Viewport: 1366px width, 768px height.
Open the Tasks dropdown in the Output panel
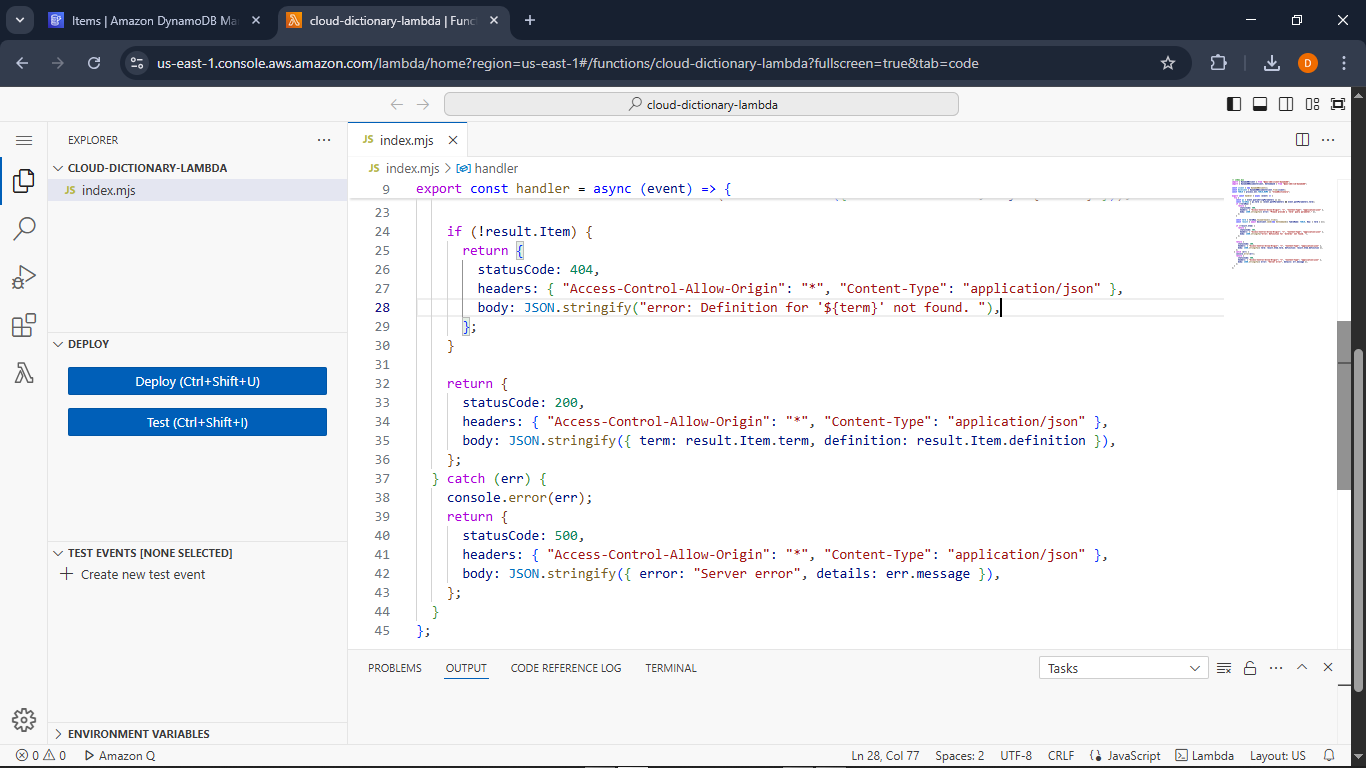tap(1123, 667)
